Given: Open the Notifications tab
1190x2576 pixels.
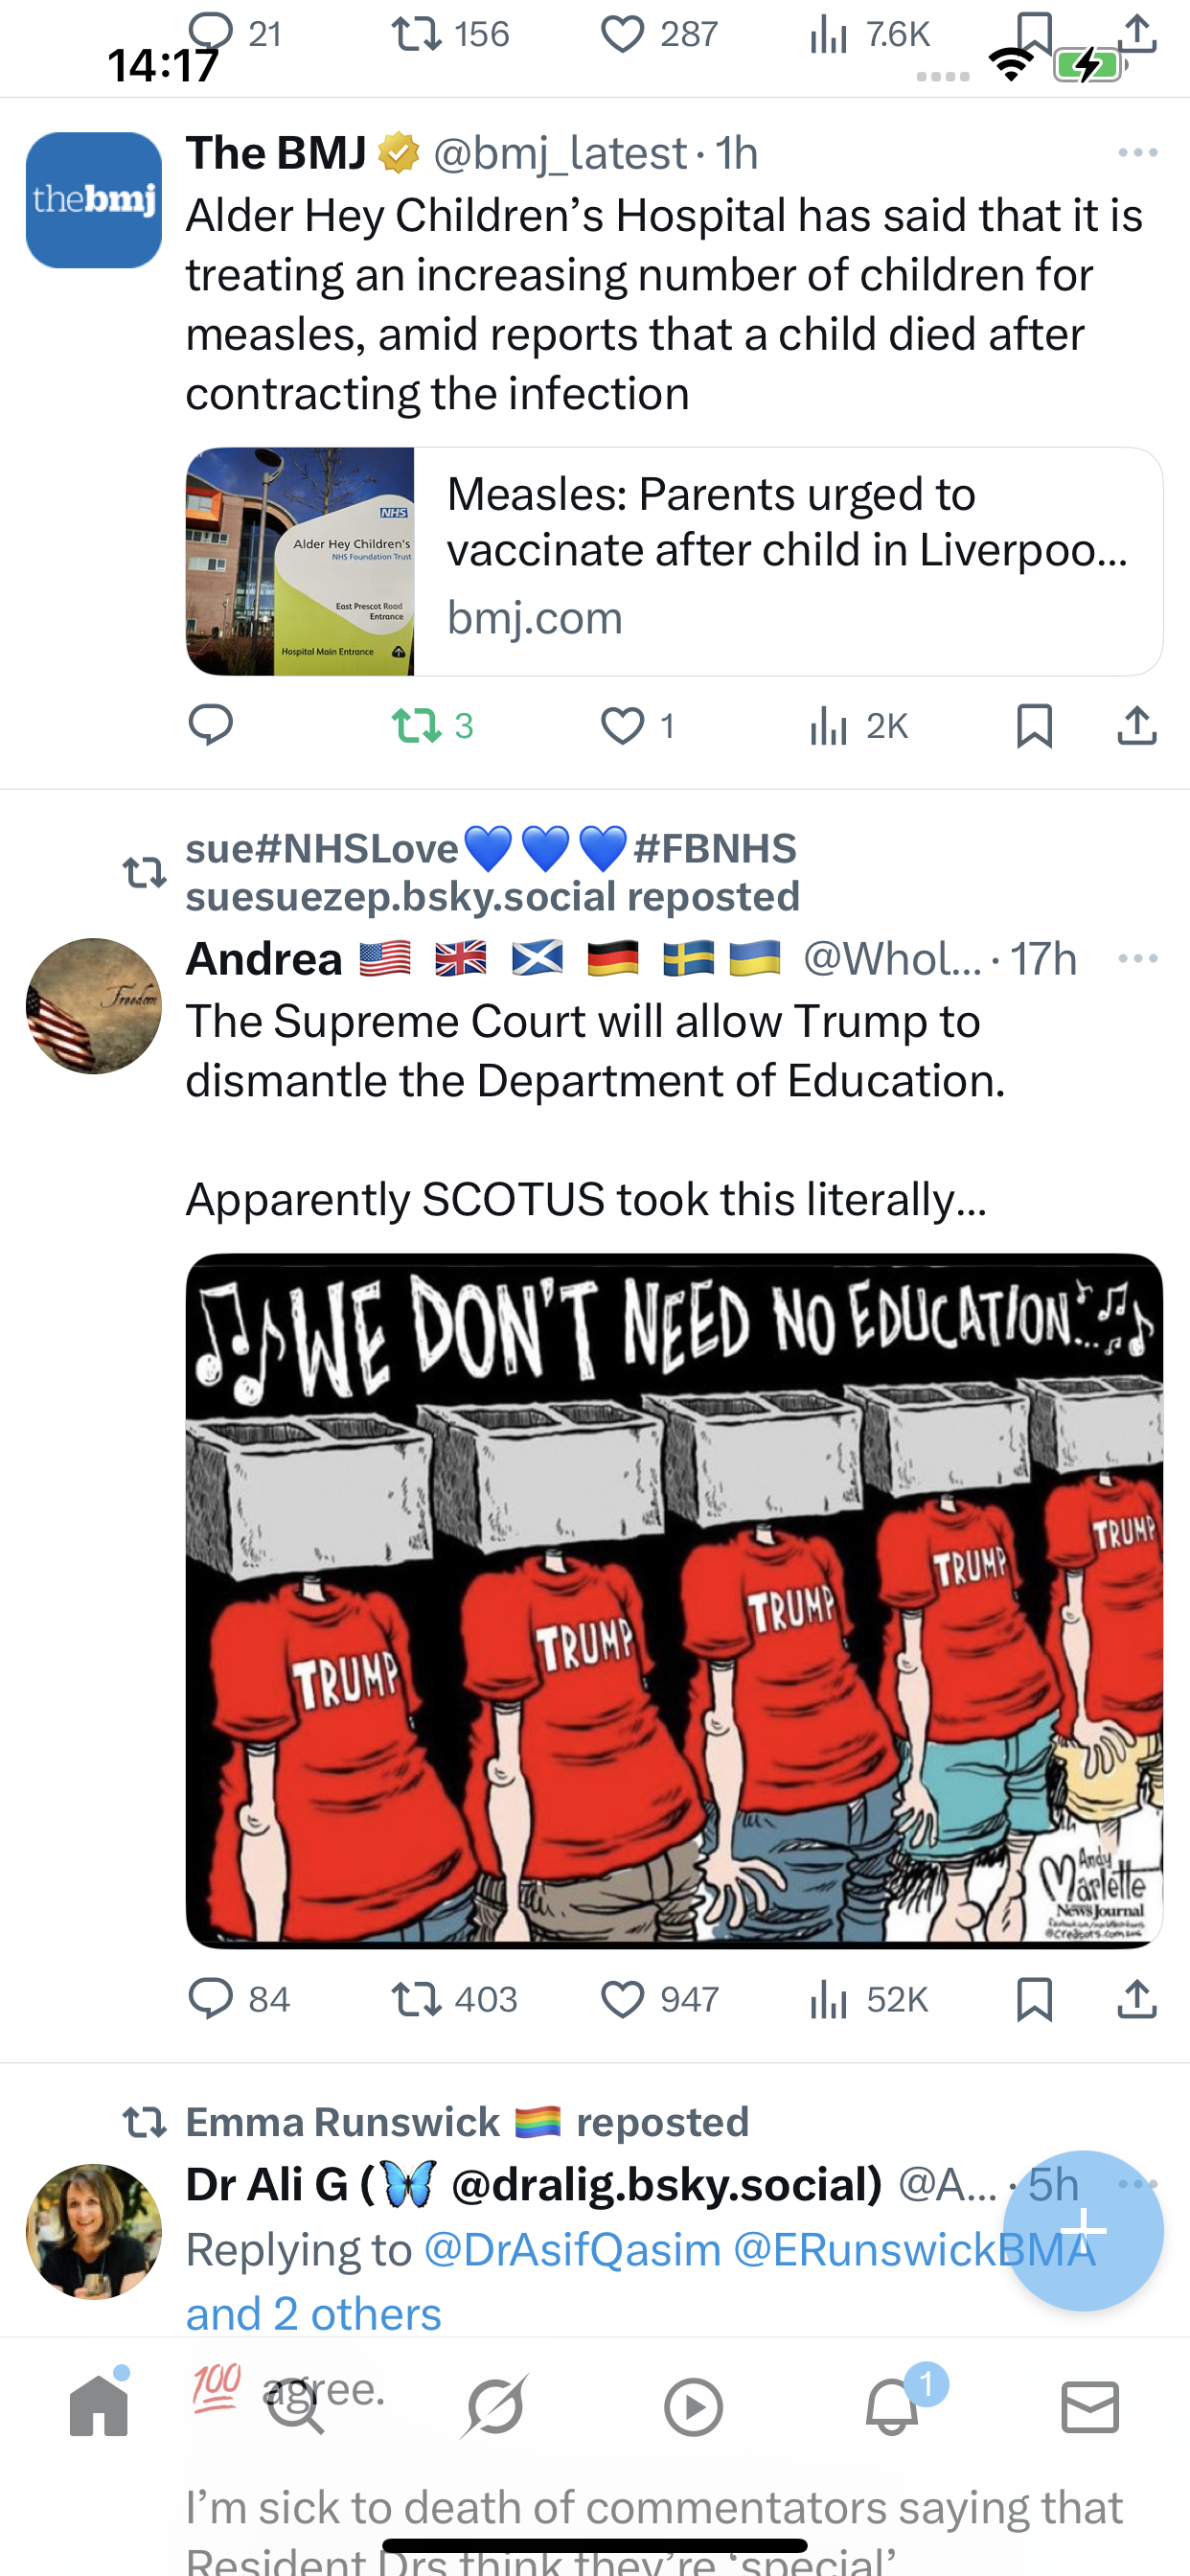Looking at the screenshot, I should pos(892,2406).
